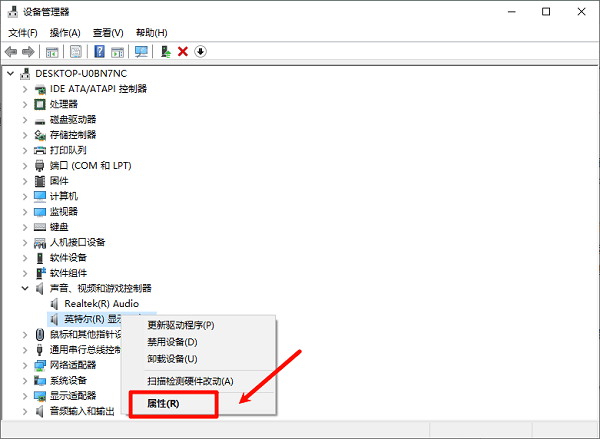
Task: Click the 显示适配器 display adapter icon
Action: 40,396
